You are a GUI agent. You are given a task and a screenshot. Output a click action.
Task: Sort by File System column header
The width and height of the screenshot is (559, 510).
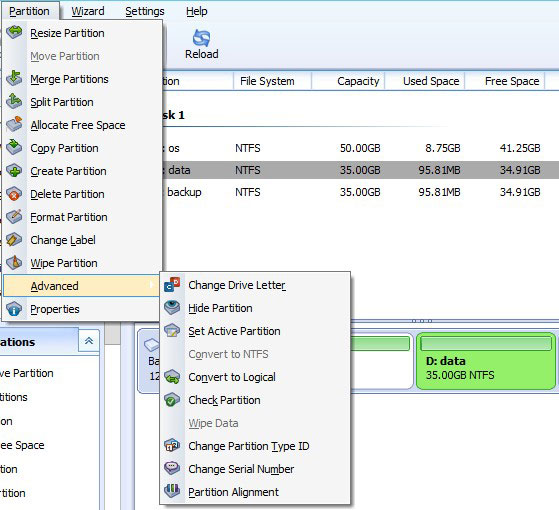pyautogui.click(x=272, y=81)
